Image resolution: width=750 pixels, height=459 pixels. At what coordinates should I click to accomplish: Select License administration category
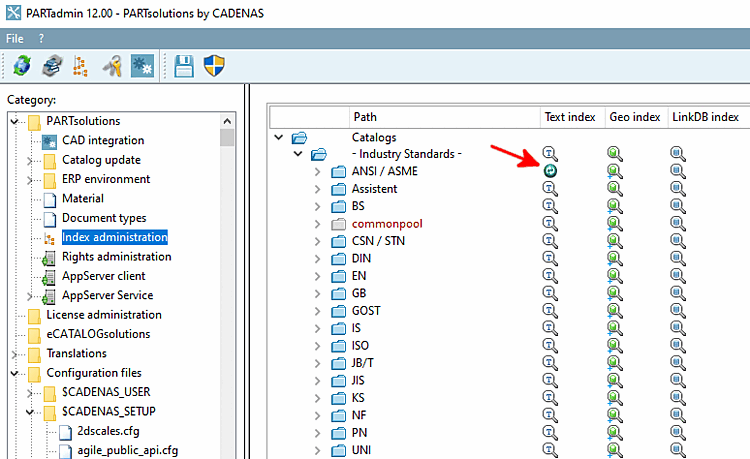point(104,315)
